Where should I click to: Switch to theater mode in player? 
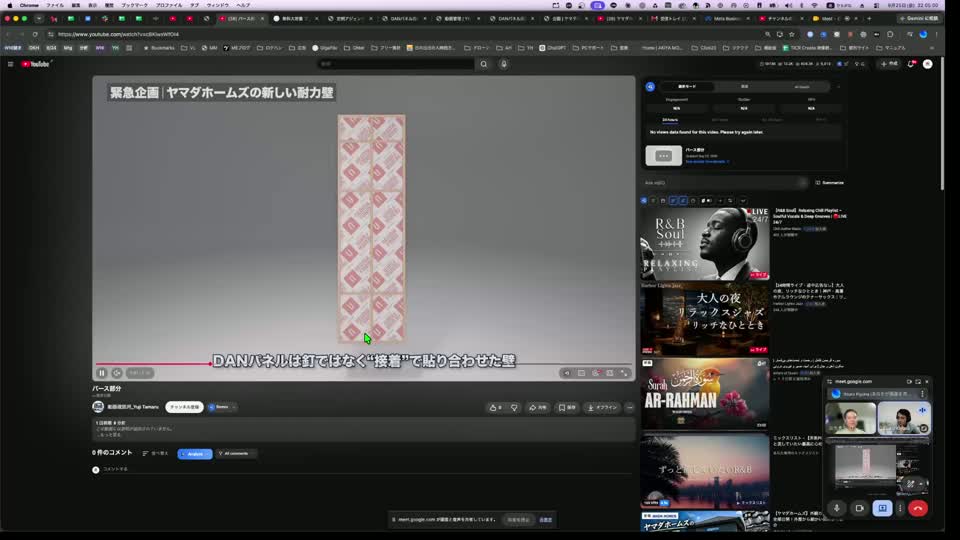coord(610,373)
